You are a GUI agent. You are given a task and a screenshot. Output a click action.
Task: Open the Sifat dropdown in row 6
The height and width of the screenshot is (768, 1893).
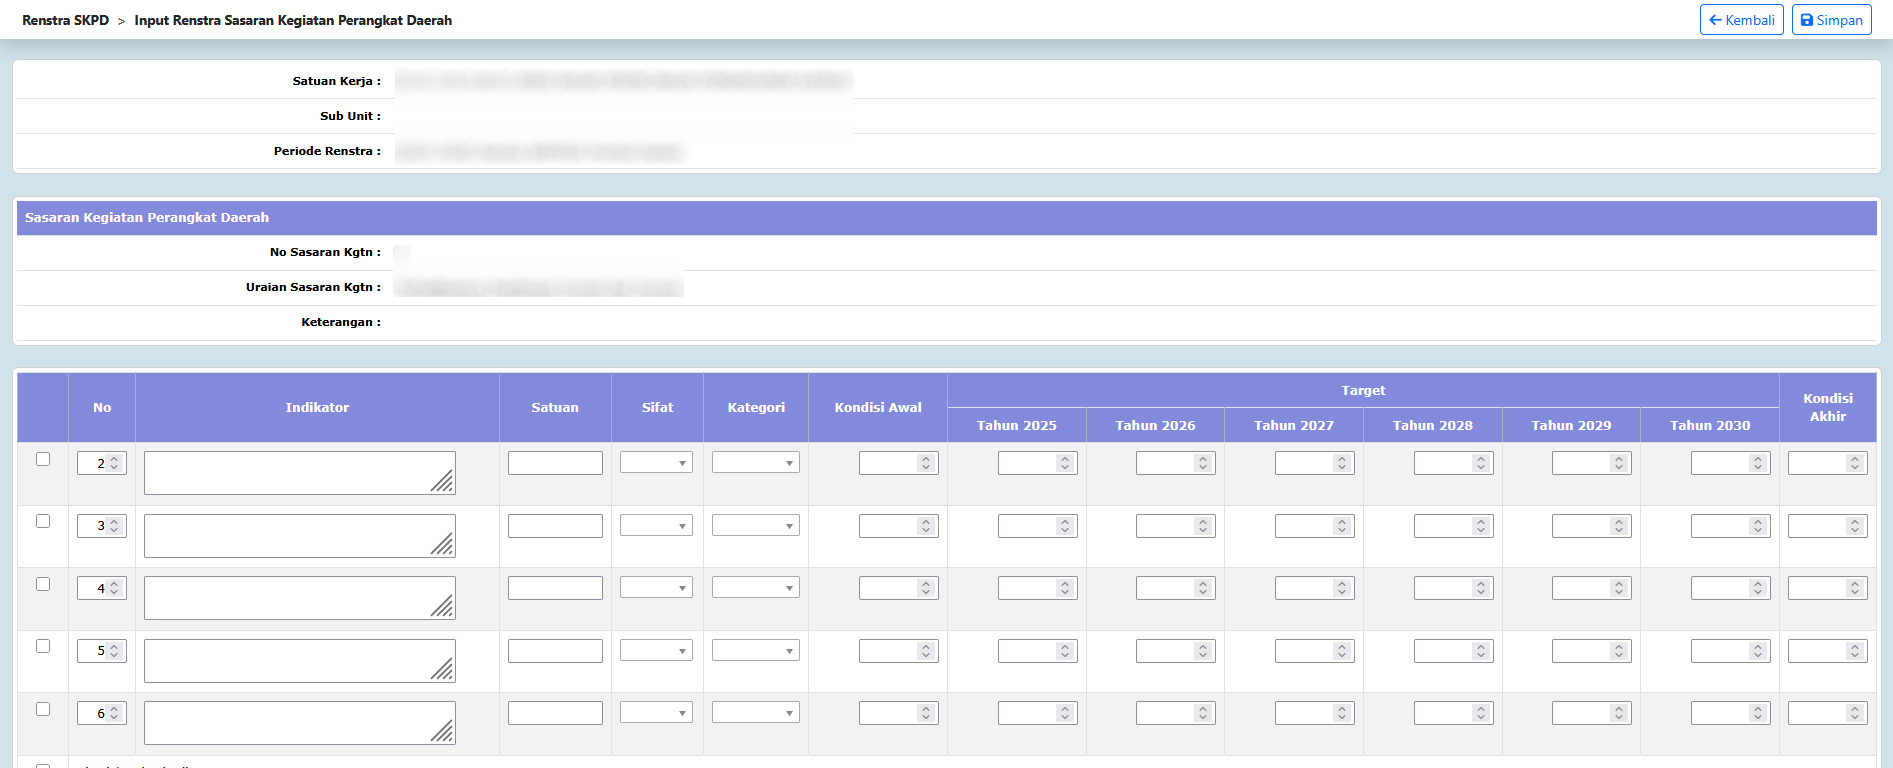pyautogui.click(x=656, y=713)
